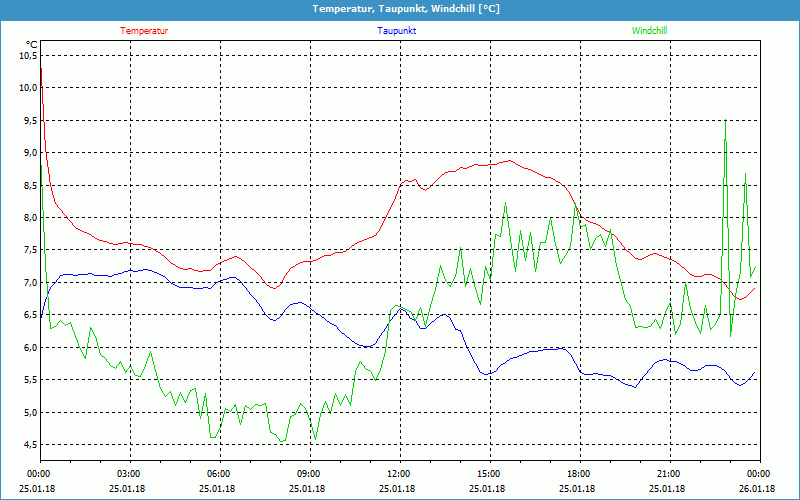Click the 5,0 y-axis value
800x500 pixels.
(30, 412)
